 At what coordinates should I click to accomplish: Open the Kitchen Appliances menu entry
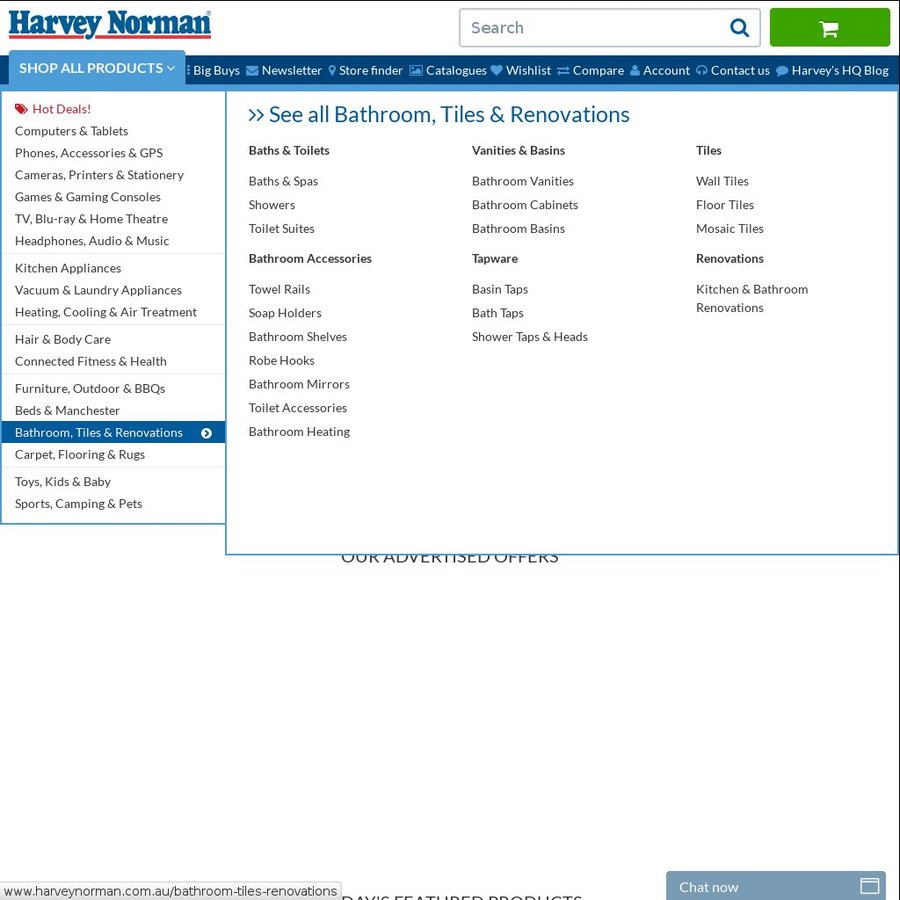(x=68, y=268)
